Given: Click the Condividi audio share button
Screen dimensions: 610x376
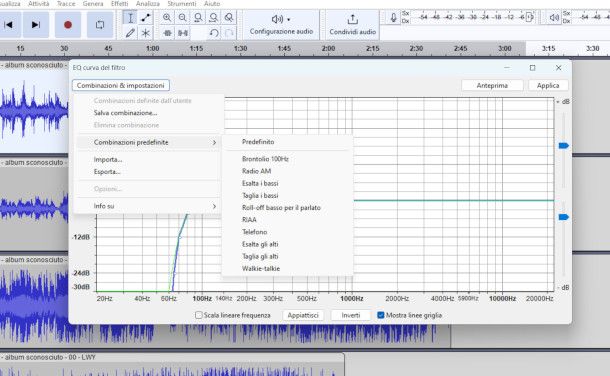Looking at the screenshot, I should [352, 25].
